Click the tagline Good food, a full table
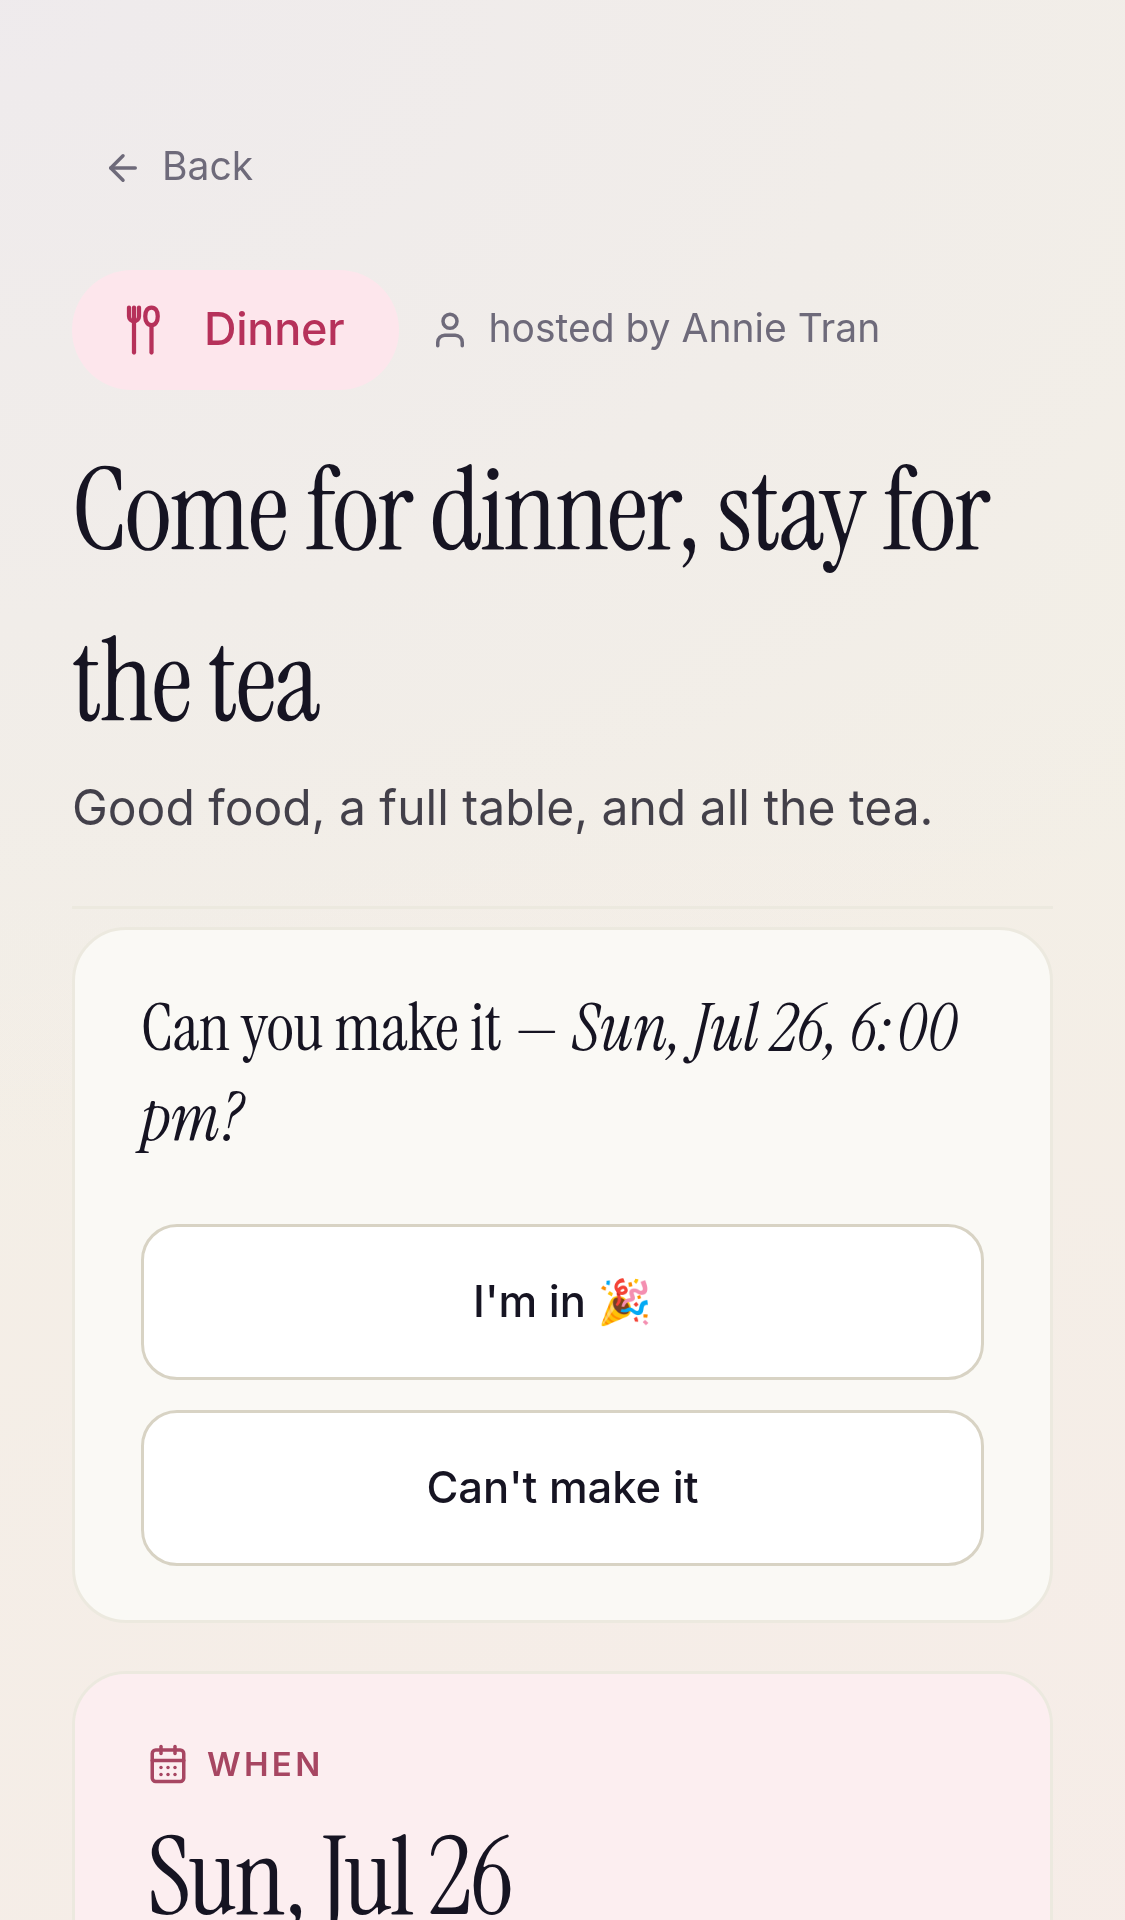Viewport: 1125px width, 1920px height. pos(503,808)
